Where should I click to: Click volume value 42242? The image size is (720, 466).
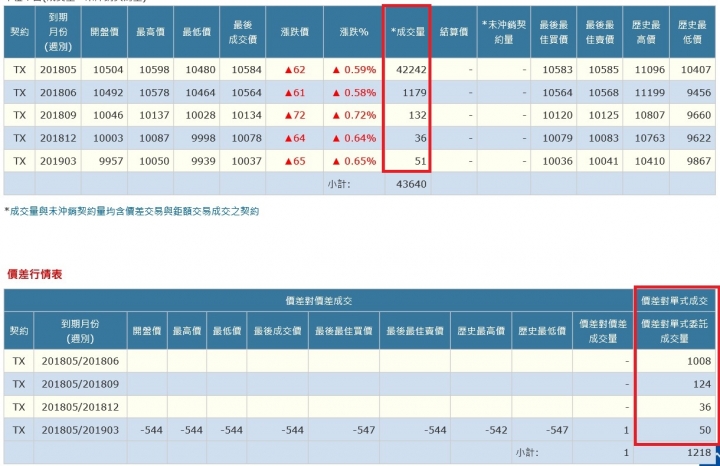point(411,70)
